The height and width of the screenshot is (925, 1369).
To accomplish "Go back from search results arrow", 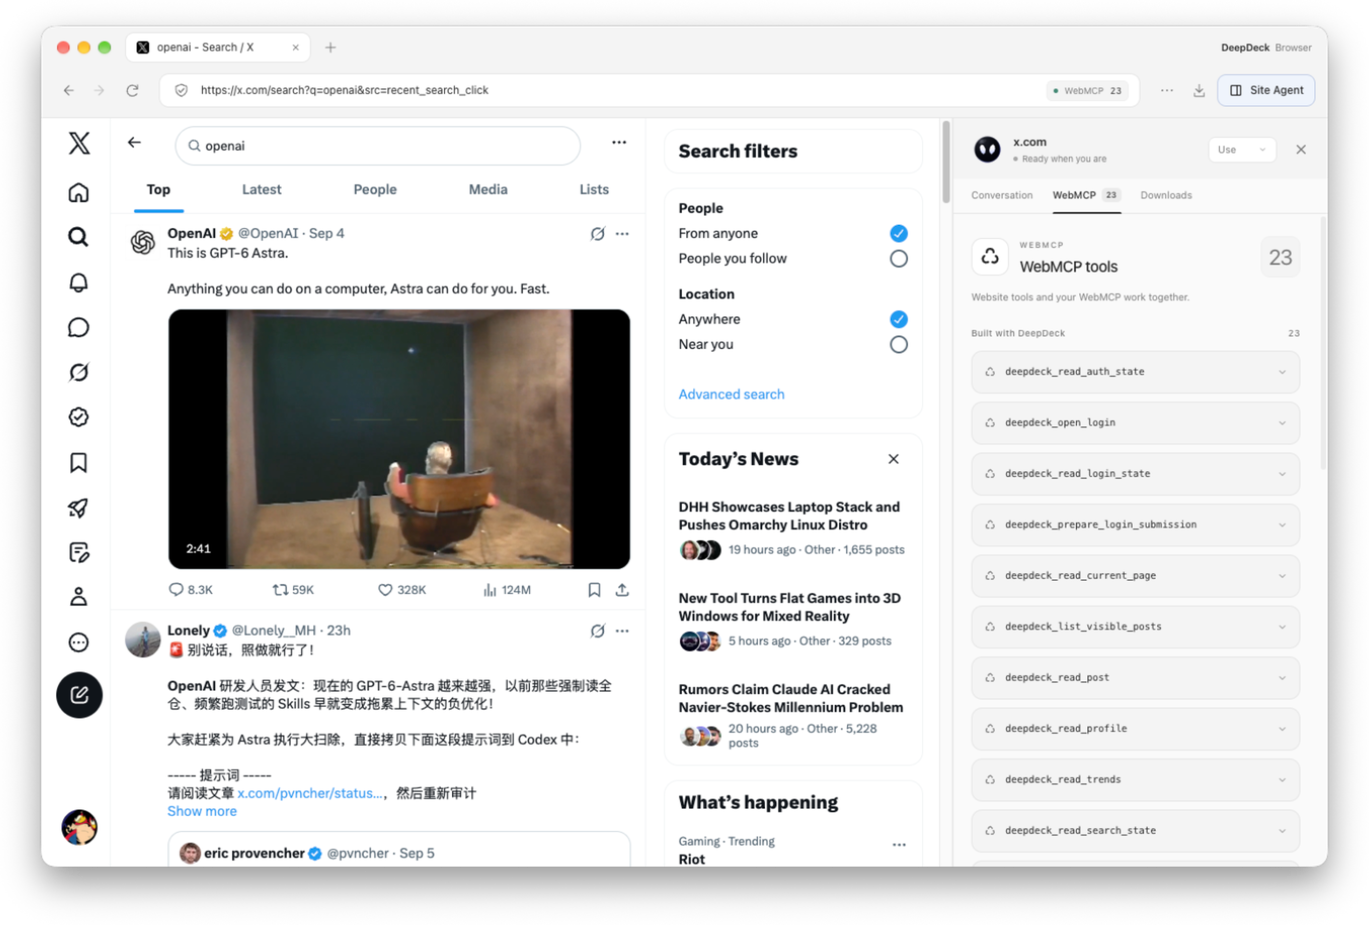I will pyautogui.click(x=134, y=143).
